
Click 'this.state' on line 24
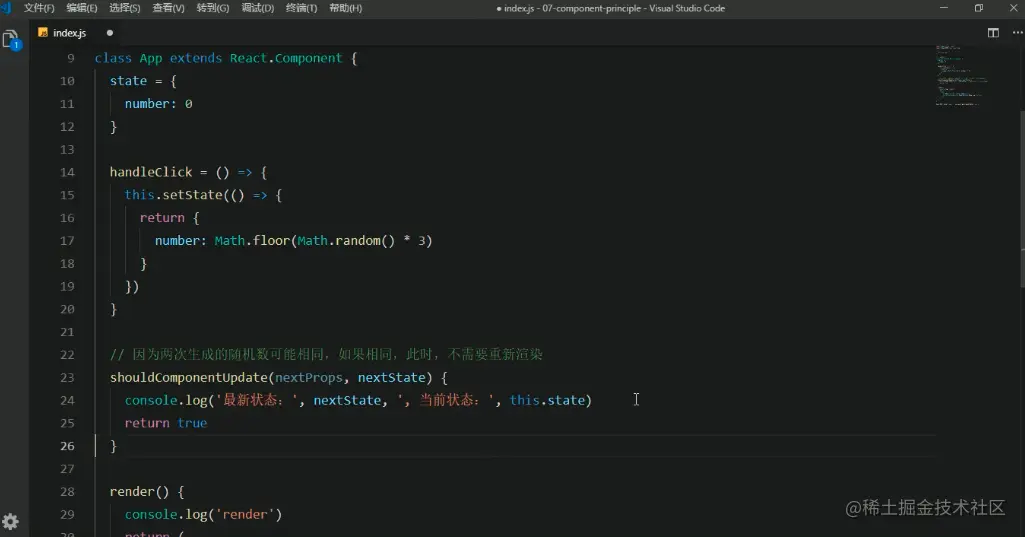click(x=547, y=400)
